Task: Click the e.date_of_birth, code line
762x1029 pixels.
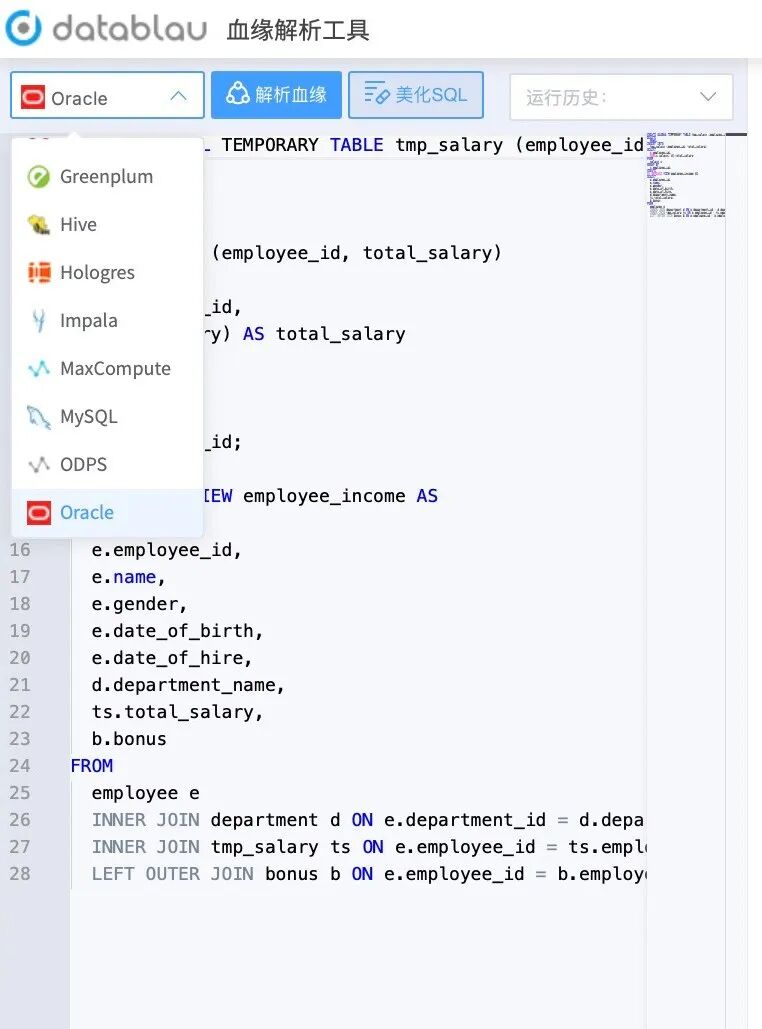Action: (x=177, y=631)
